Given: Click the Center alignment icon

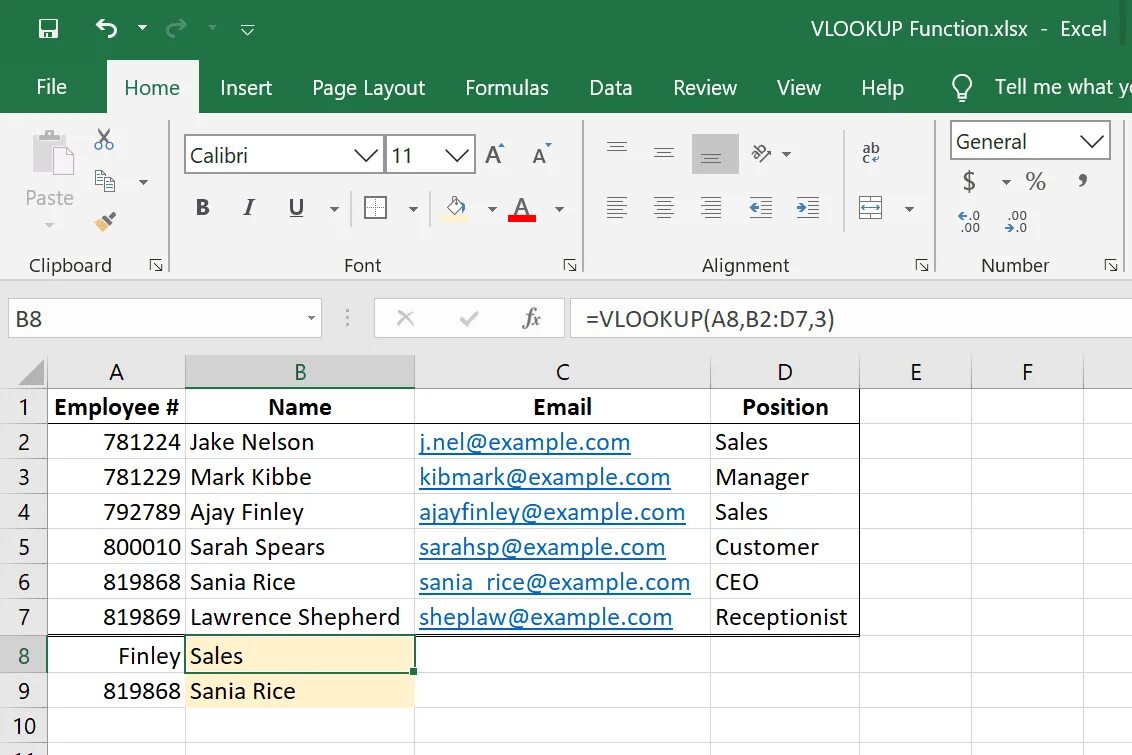Looking at the screenshot, I should 663,208.
